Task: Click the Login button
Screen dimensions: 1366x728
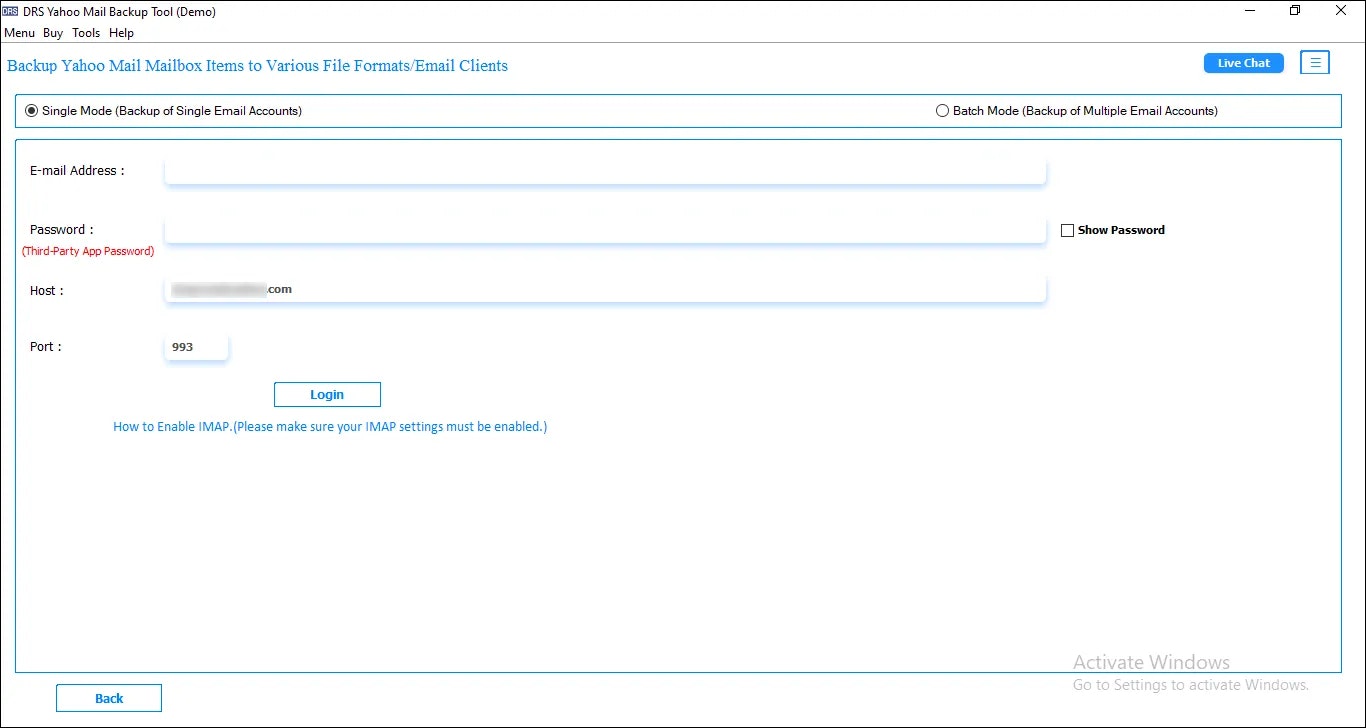Action: [x=327, y=395]
